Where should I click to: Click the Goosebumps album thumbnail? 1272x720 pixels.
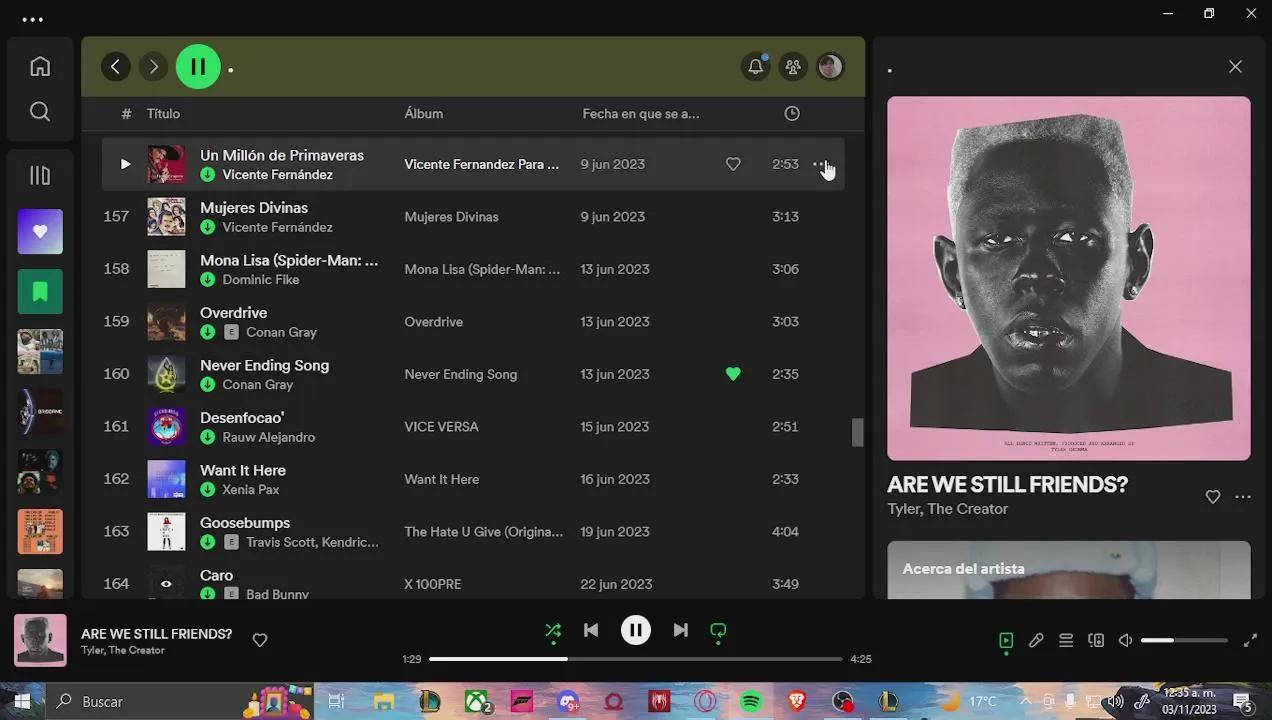click(166, 532)
